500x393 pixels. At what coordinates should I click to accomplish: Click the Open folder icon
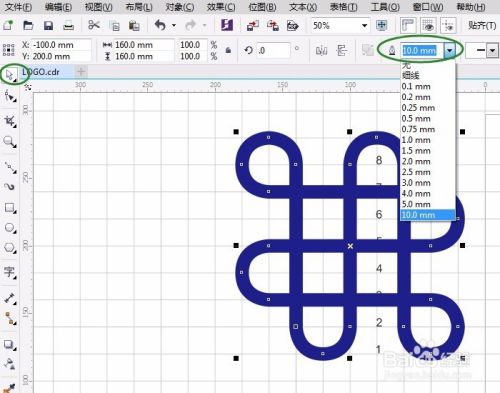(x=28, y=25)
